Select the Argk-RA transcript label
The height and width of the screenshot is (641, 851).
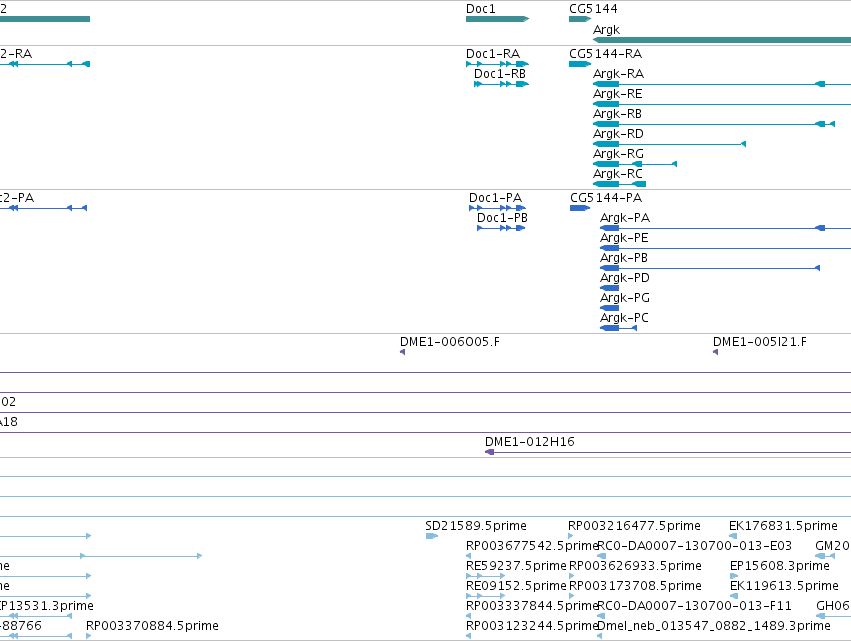618,74
